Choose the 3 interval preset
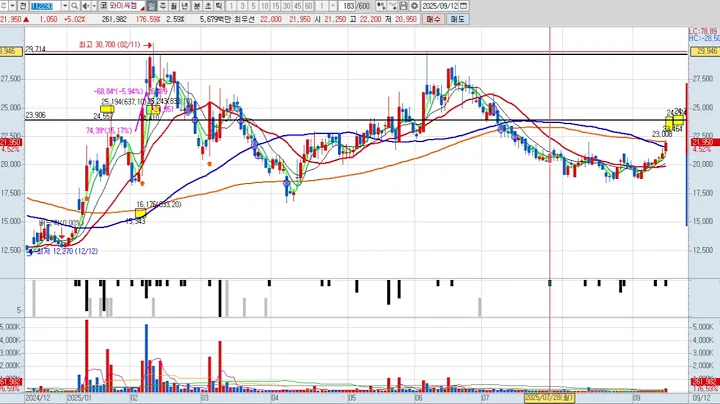720x404 pixels. tap(242, 6)
